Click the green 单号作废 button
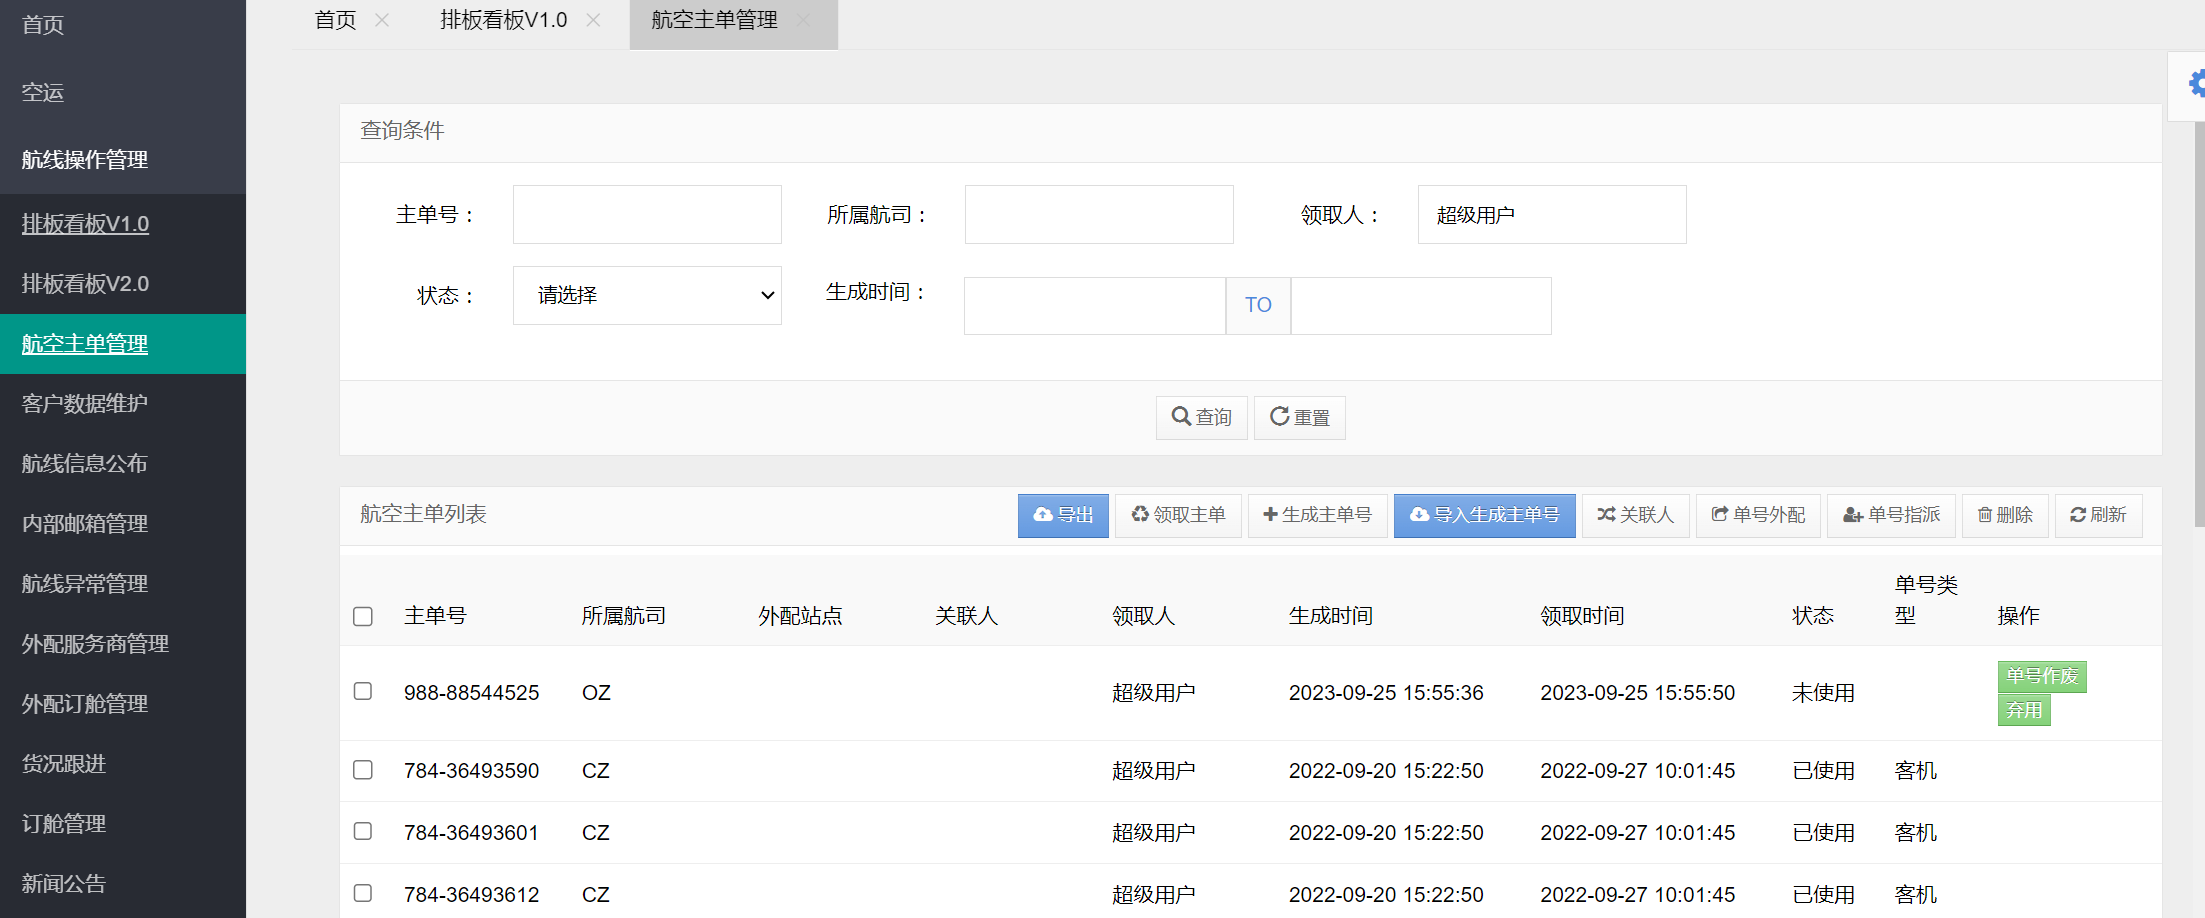This screenshot has height=918, width=2205. (x=2042, y=677)
